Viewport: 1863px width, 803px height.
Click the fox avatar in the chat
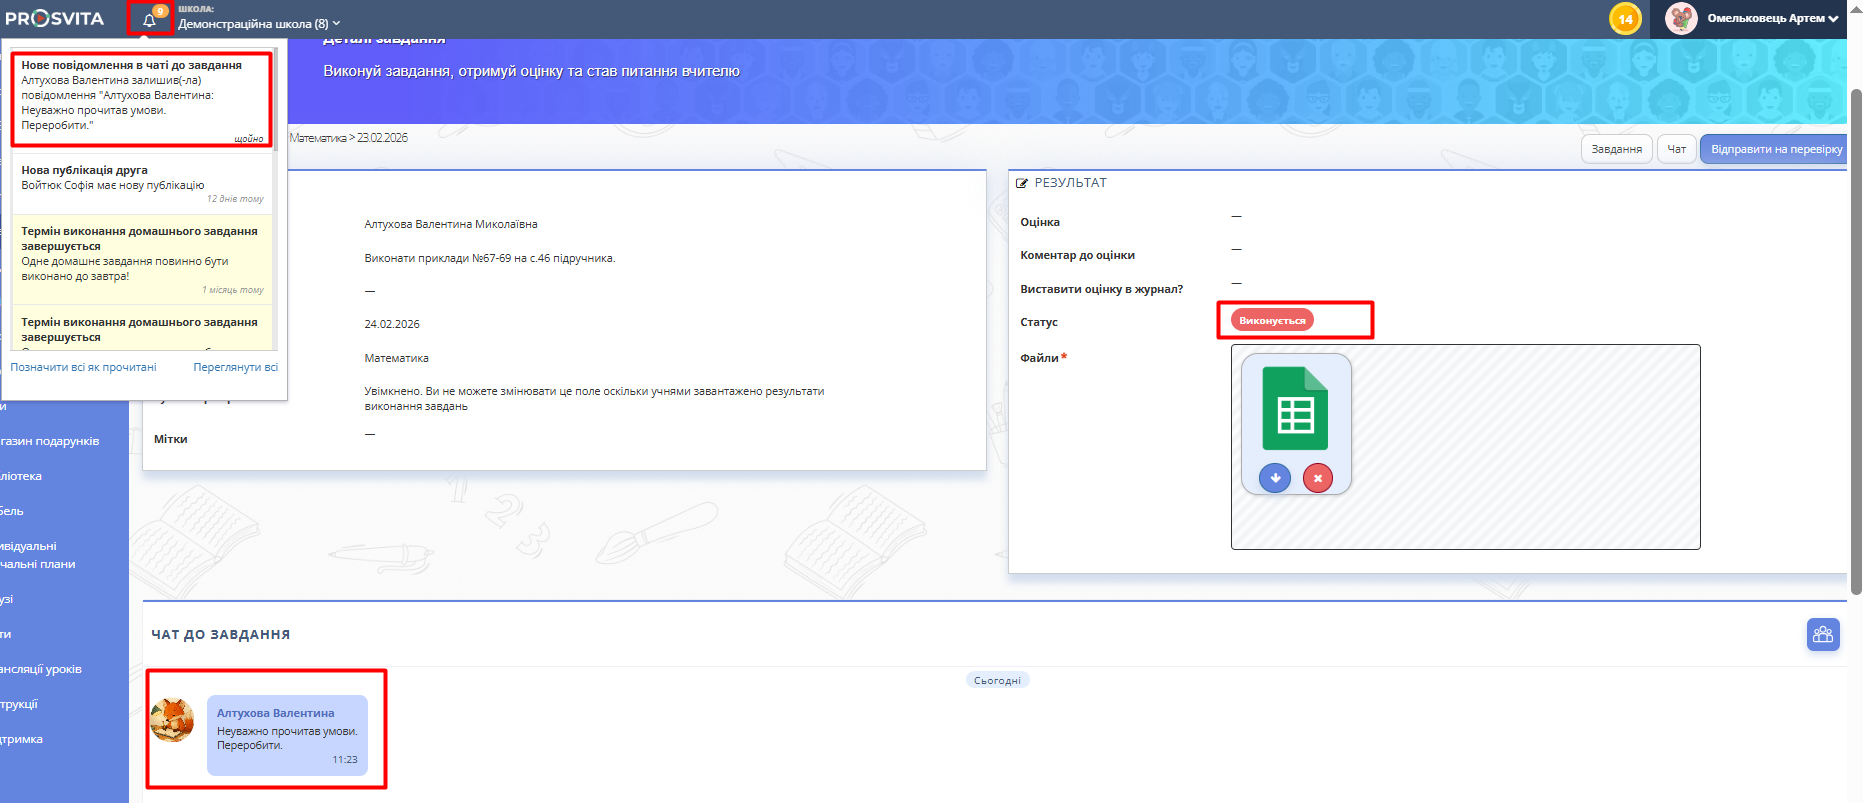(172, 721)
